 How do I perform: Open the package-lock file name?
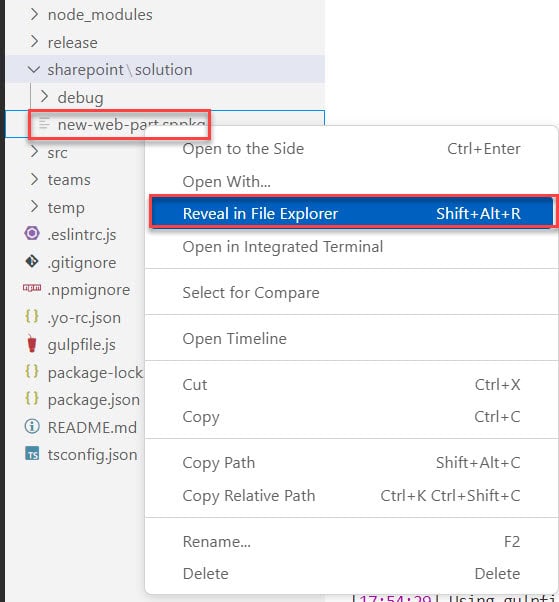click(95, 373)
